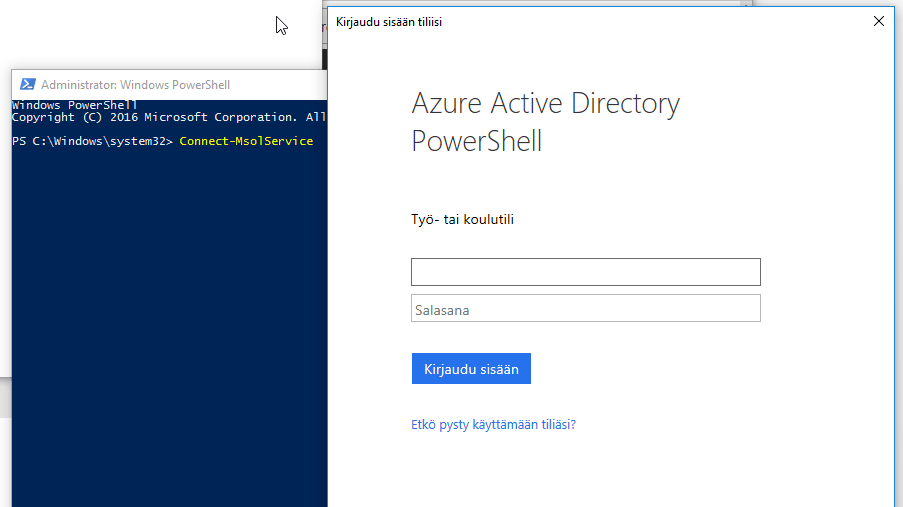Image resolution: width=903 pixels, height=507 pixels.
Task: Click the Connect-MsolService command text
Action: pos(246,141)
